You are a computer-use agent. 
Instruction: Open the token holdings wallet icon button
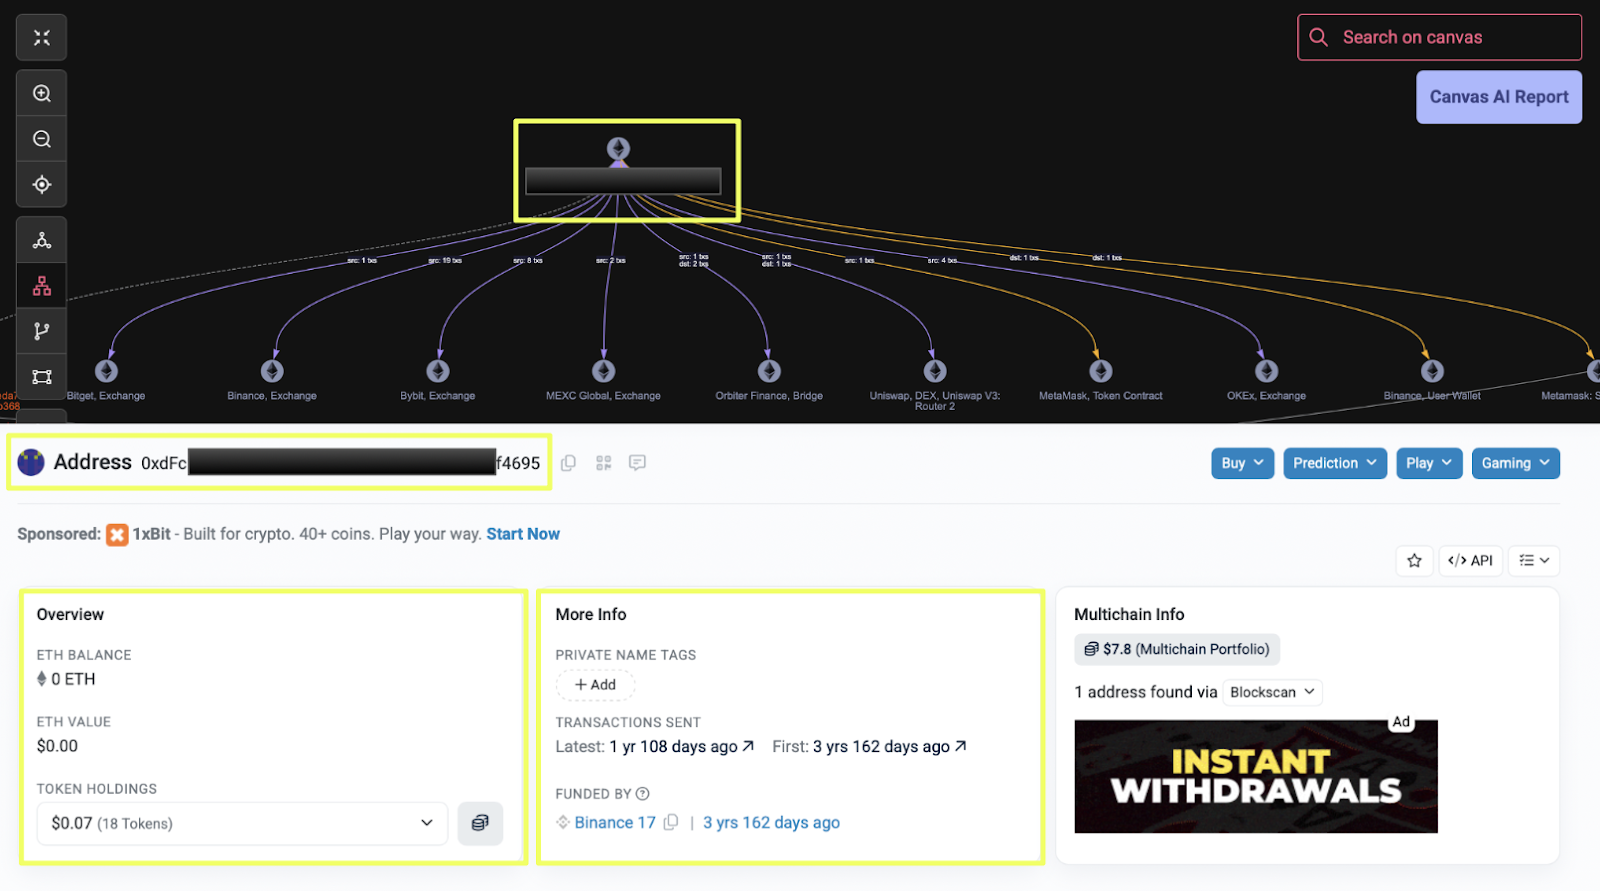pos(480,823)
